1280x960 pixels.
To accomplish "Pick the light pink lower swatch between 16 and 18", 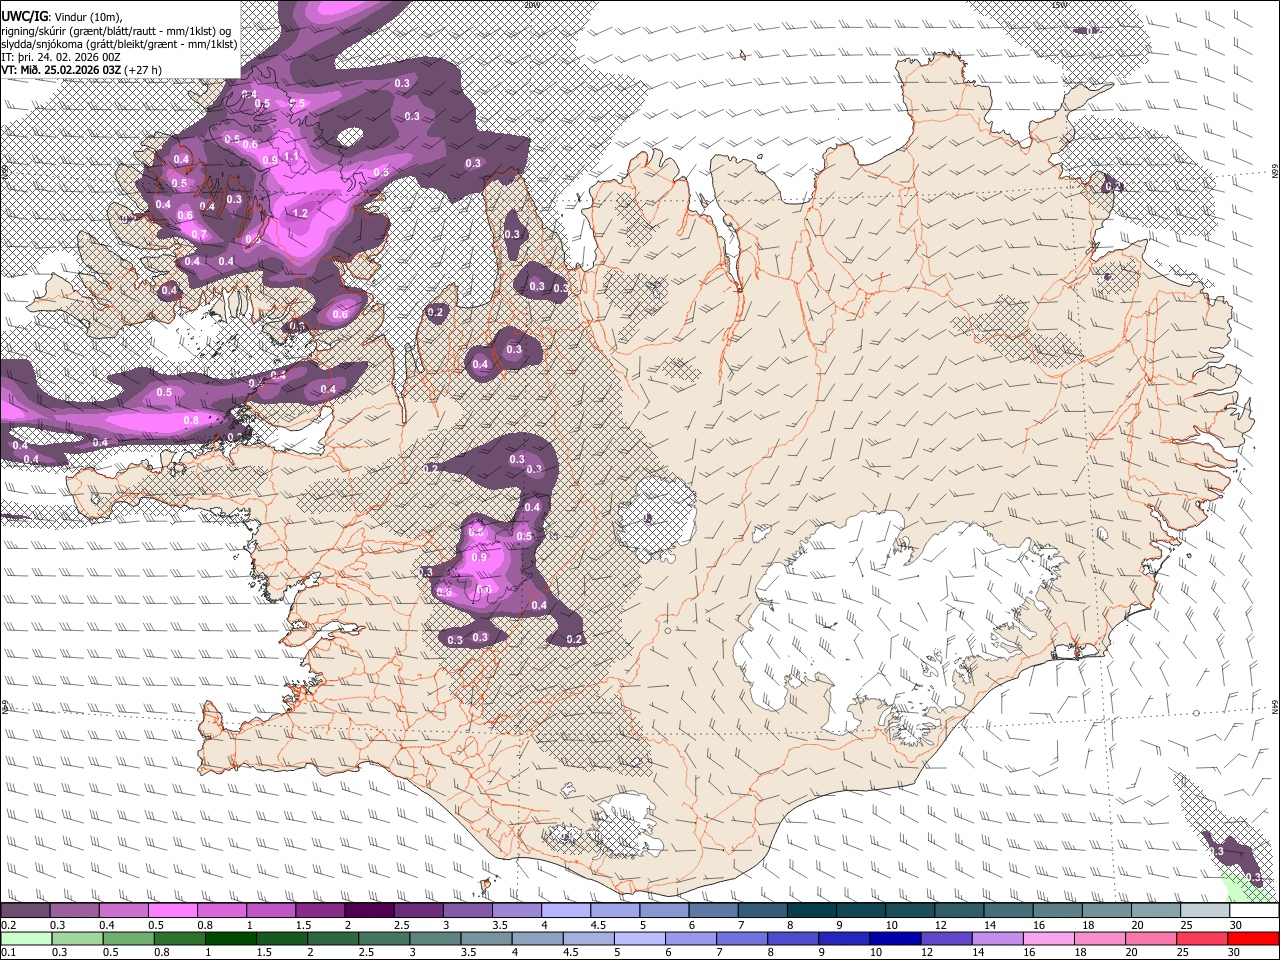I will pos(1050,938).
